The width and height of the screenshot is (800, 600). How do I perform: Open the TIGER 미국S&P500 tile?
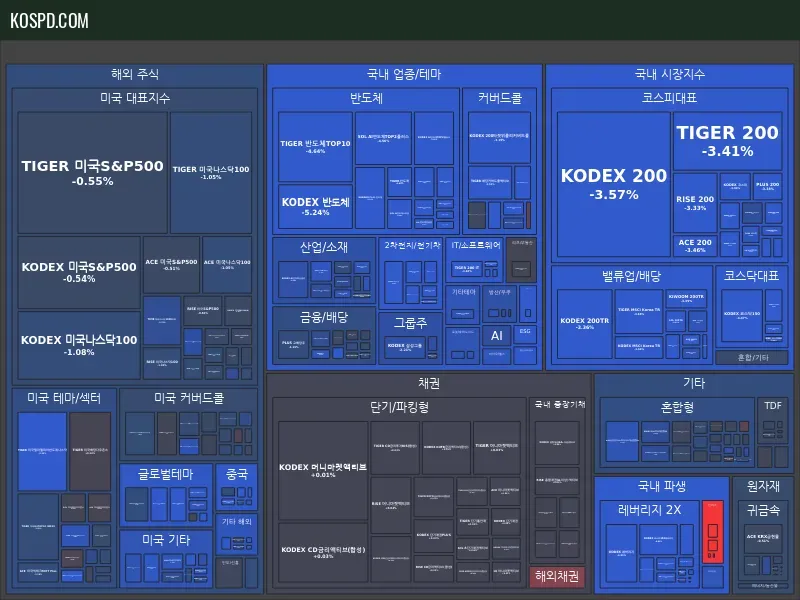[x=92, y=173]
